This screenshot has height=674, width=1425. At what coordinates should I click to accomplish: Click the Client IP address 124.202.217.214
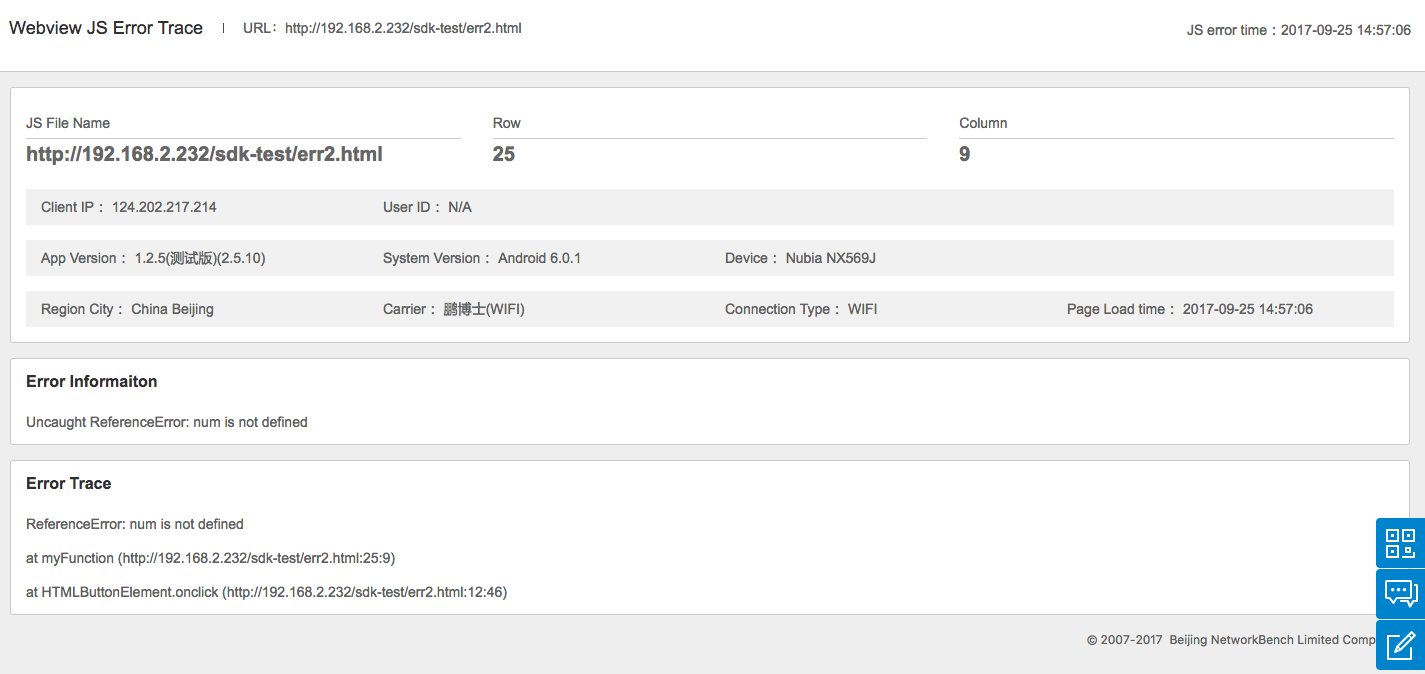point(164,207)
